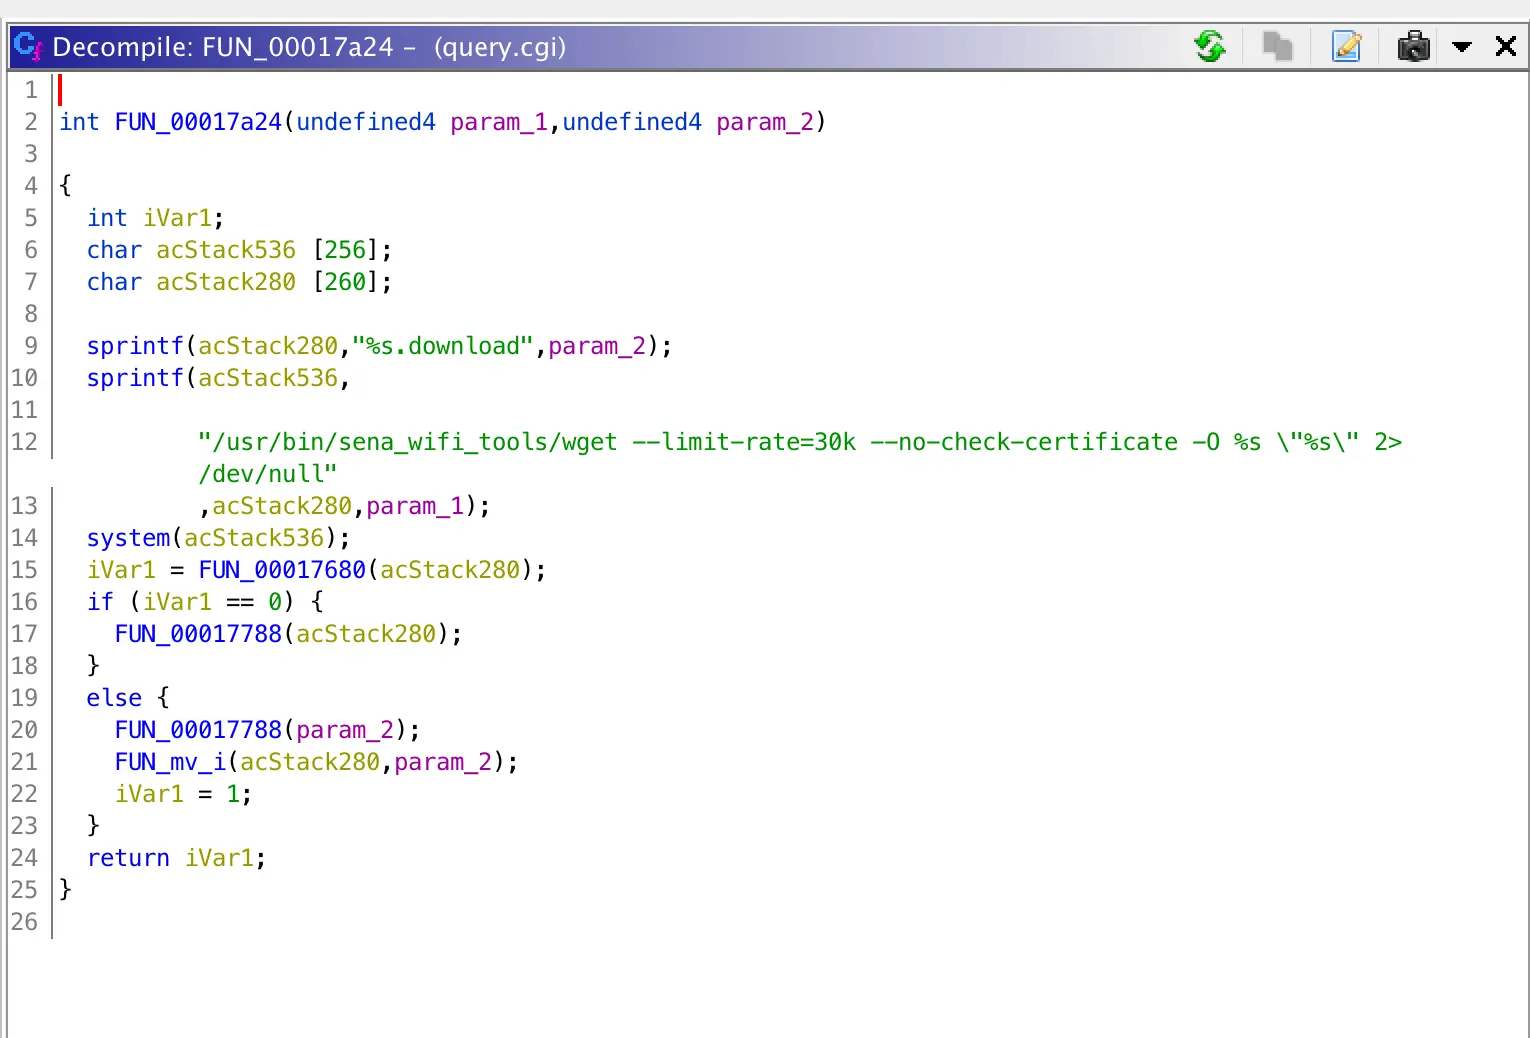This screenshot has height=1038, width=1530.
Task: Click the sprintf call on line 9
Action: pos(135,346)
